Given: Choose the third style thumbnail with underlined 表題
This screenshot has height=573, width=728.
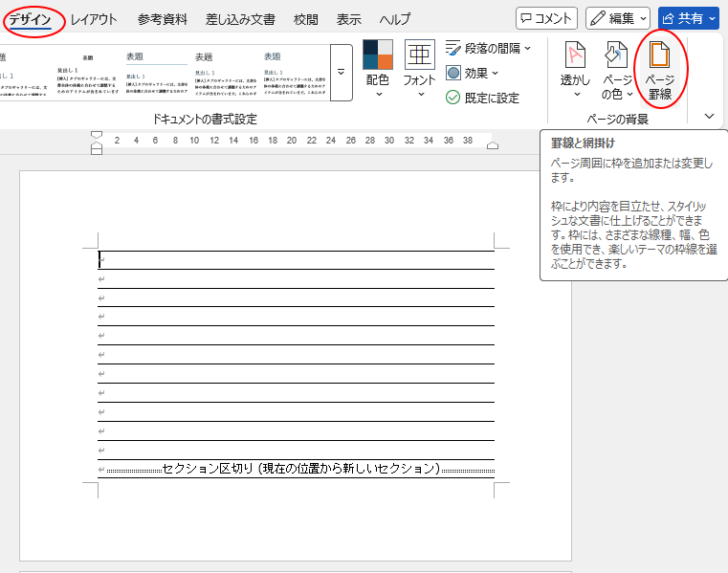Looking at the screenshot, I should pyautogui.click(x=156, y=73).
